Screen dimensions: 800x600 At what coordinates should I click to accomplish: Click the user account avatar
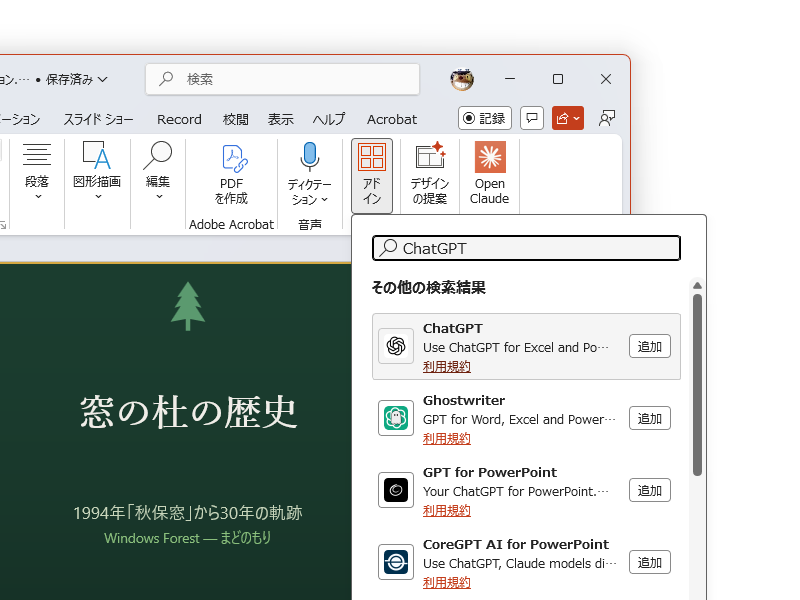[x=462, y=79]
